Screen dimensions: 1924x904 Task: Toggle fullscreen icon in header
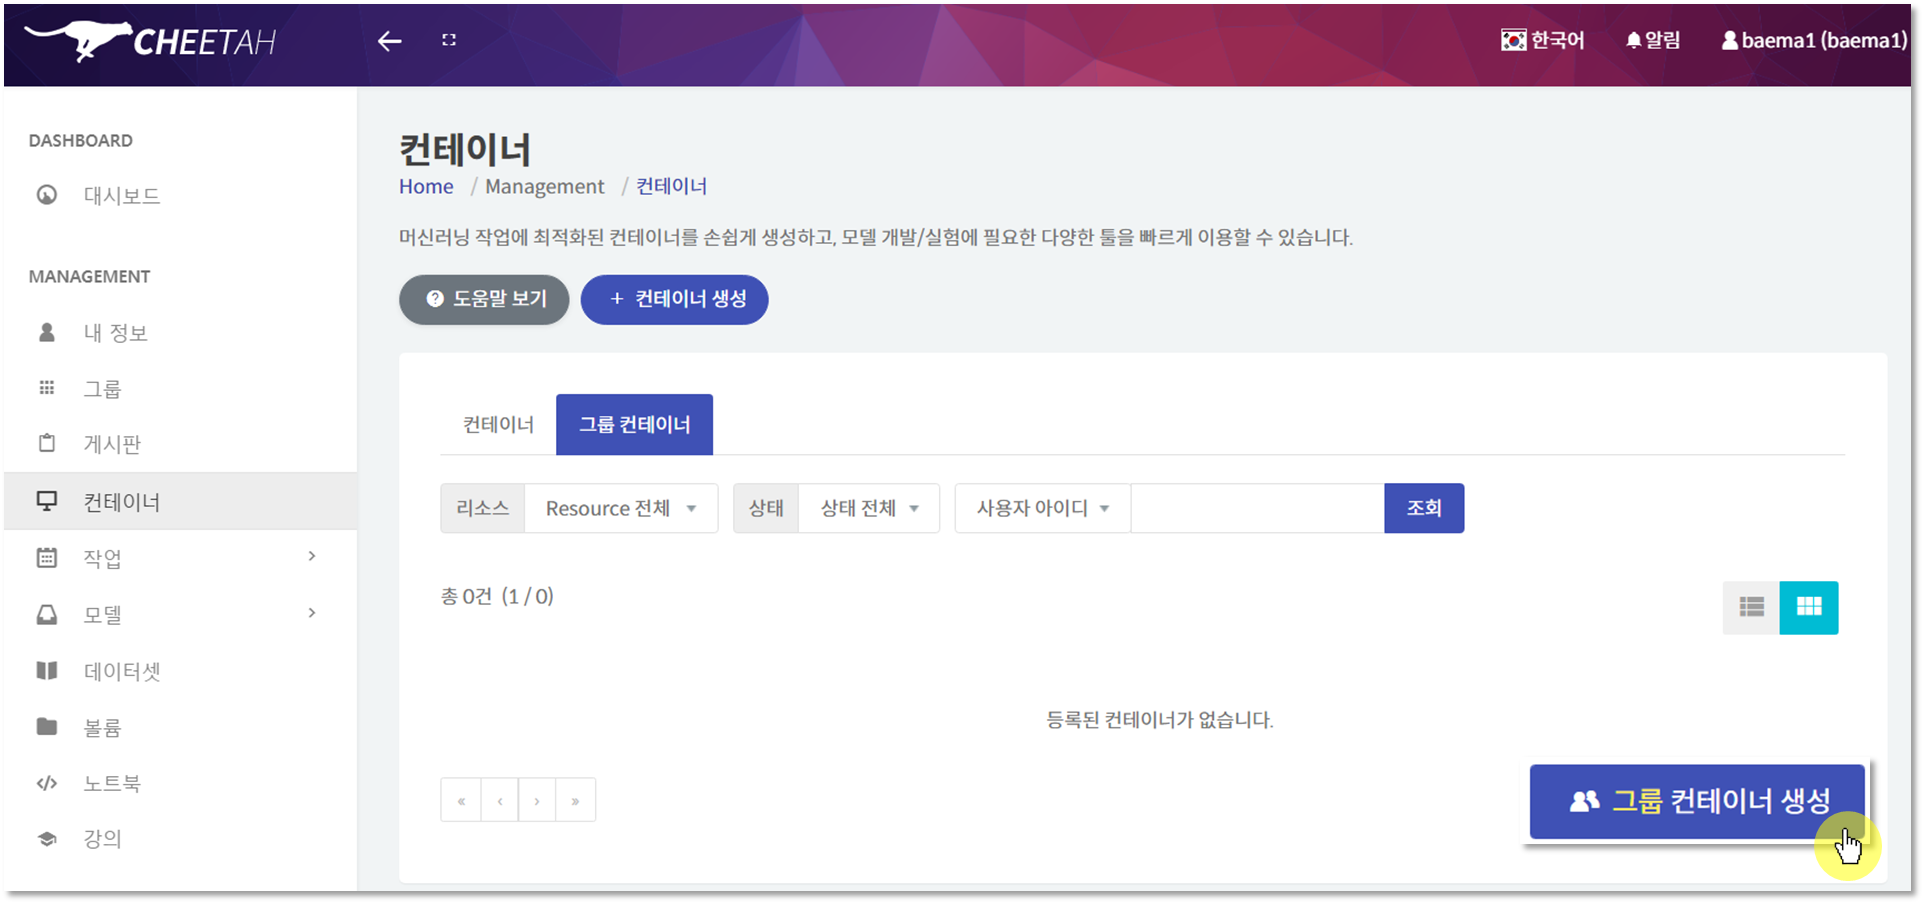pyautogui.click(x=449, y=40)
